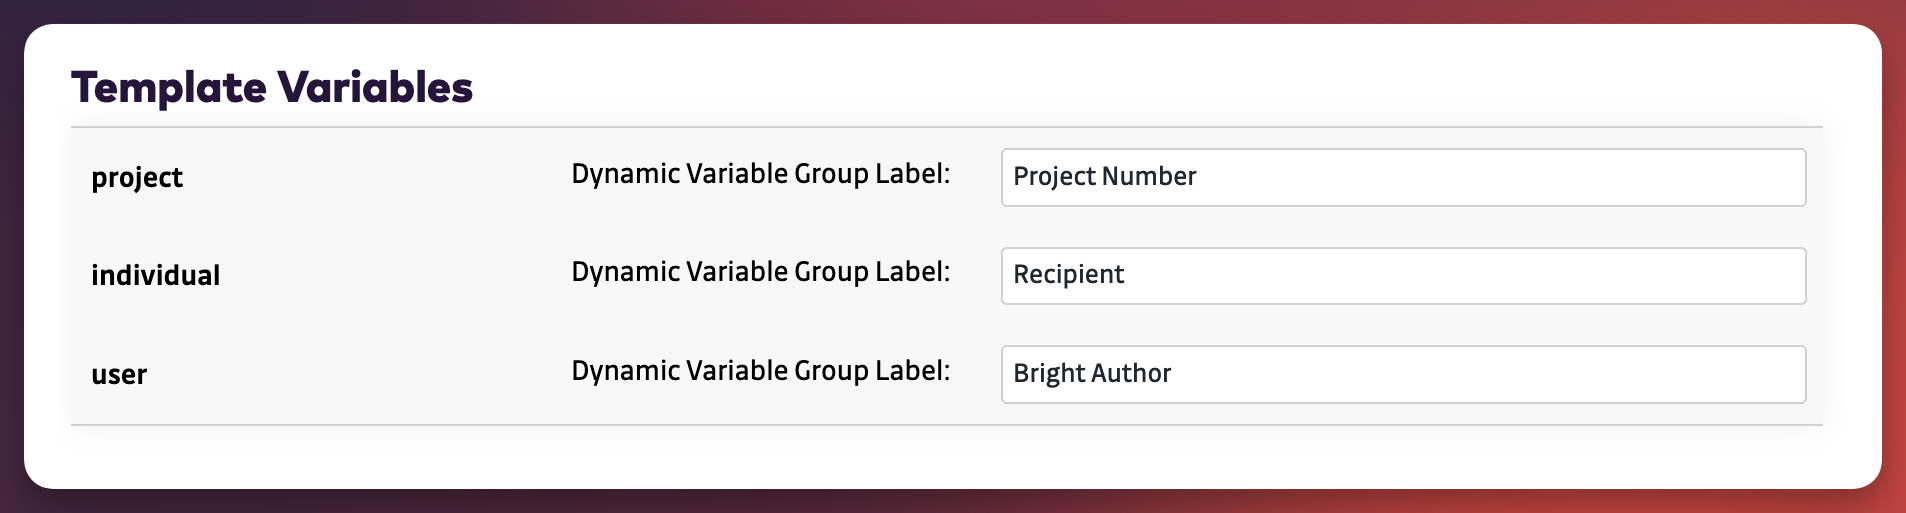This screenshot has width=1906, height=513.
Task: Place cursor on "Bright" in user field
Action: click(x=1049, y=374)
